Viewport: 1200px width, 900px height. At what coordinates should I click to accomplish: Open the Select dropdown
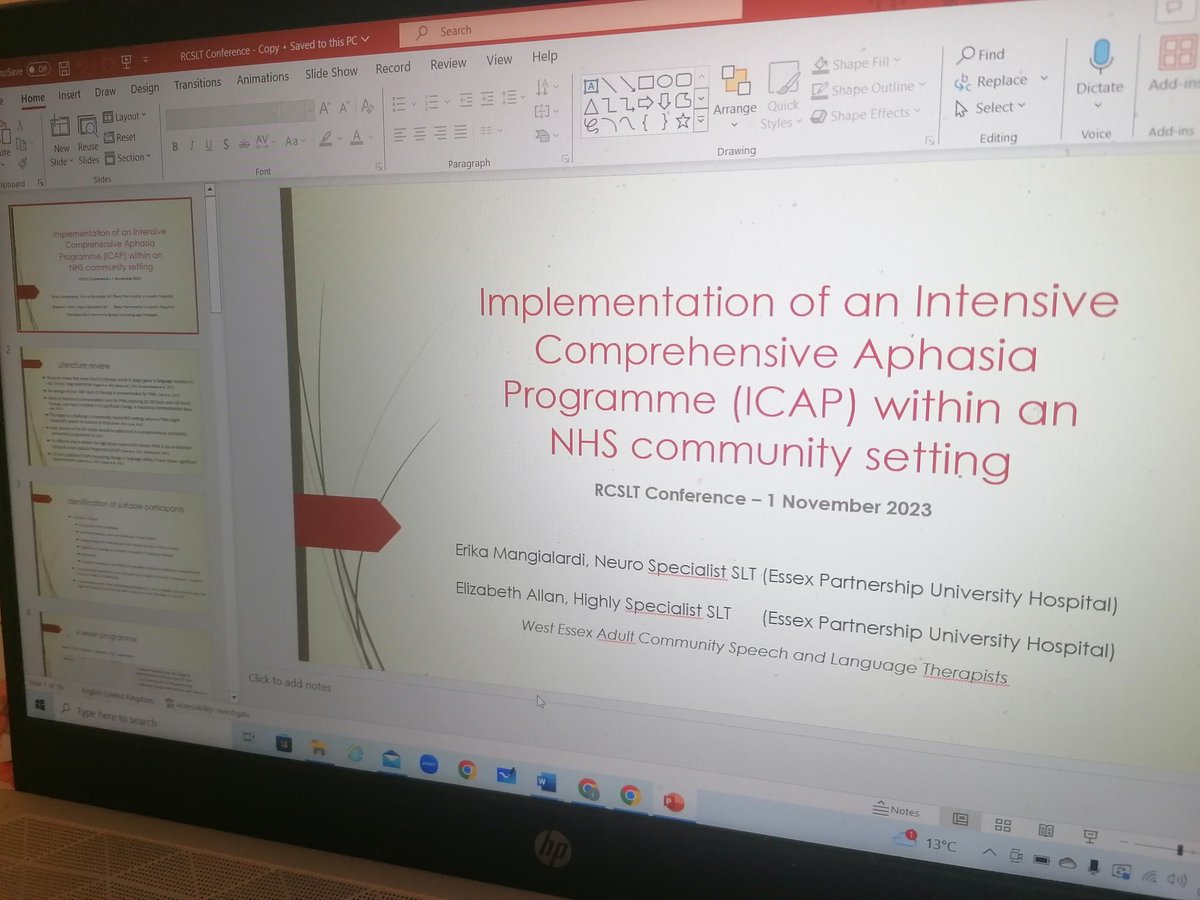tap(991, 107)
